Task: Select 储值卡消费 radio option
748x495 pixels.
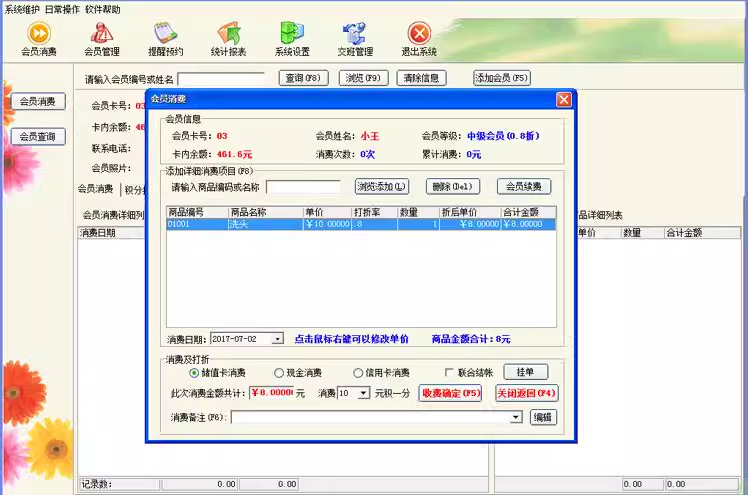Action: pyautogui.click(x=194, y=373)
